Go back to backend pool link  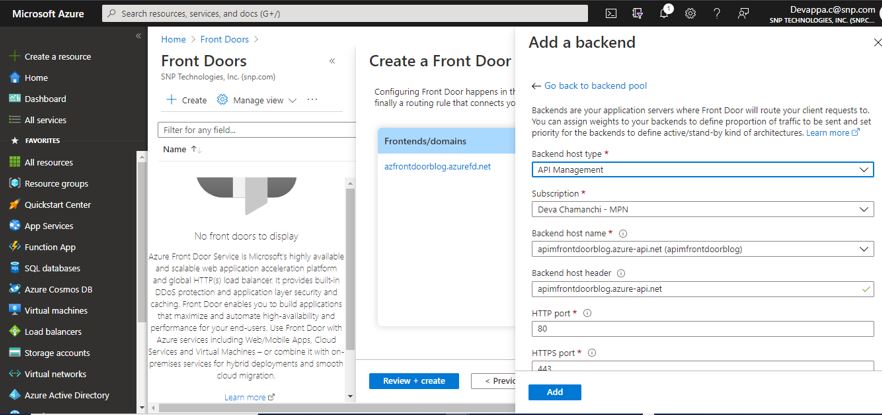594,87
